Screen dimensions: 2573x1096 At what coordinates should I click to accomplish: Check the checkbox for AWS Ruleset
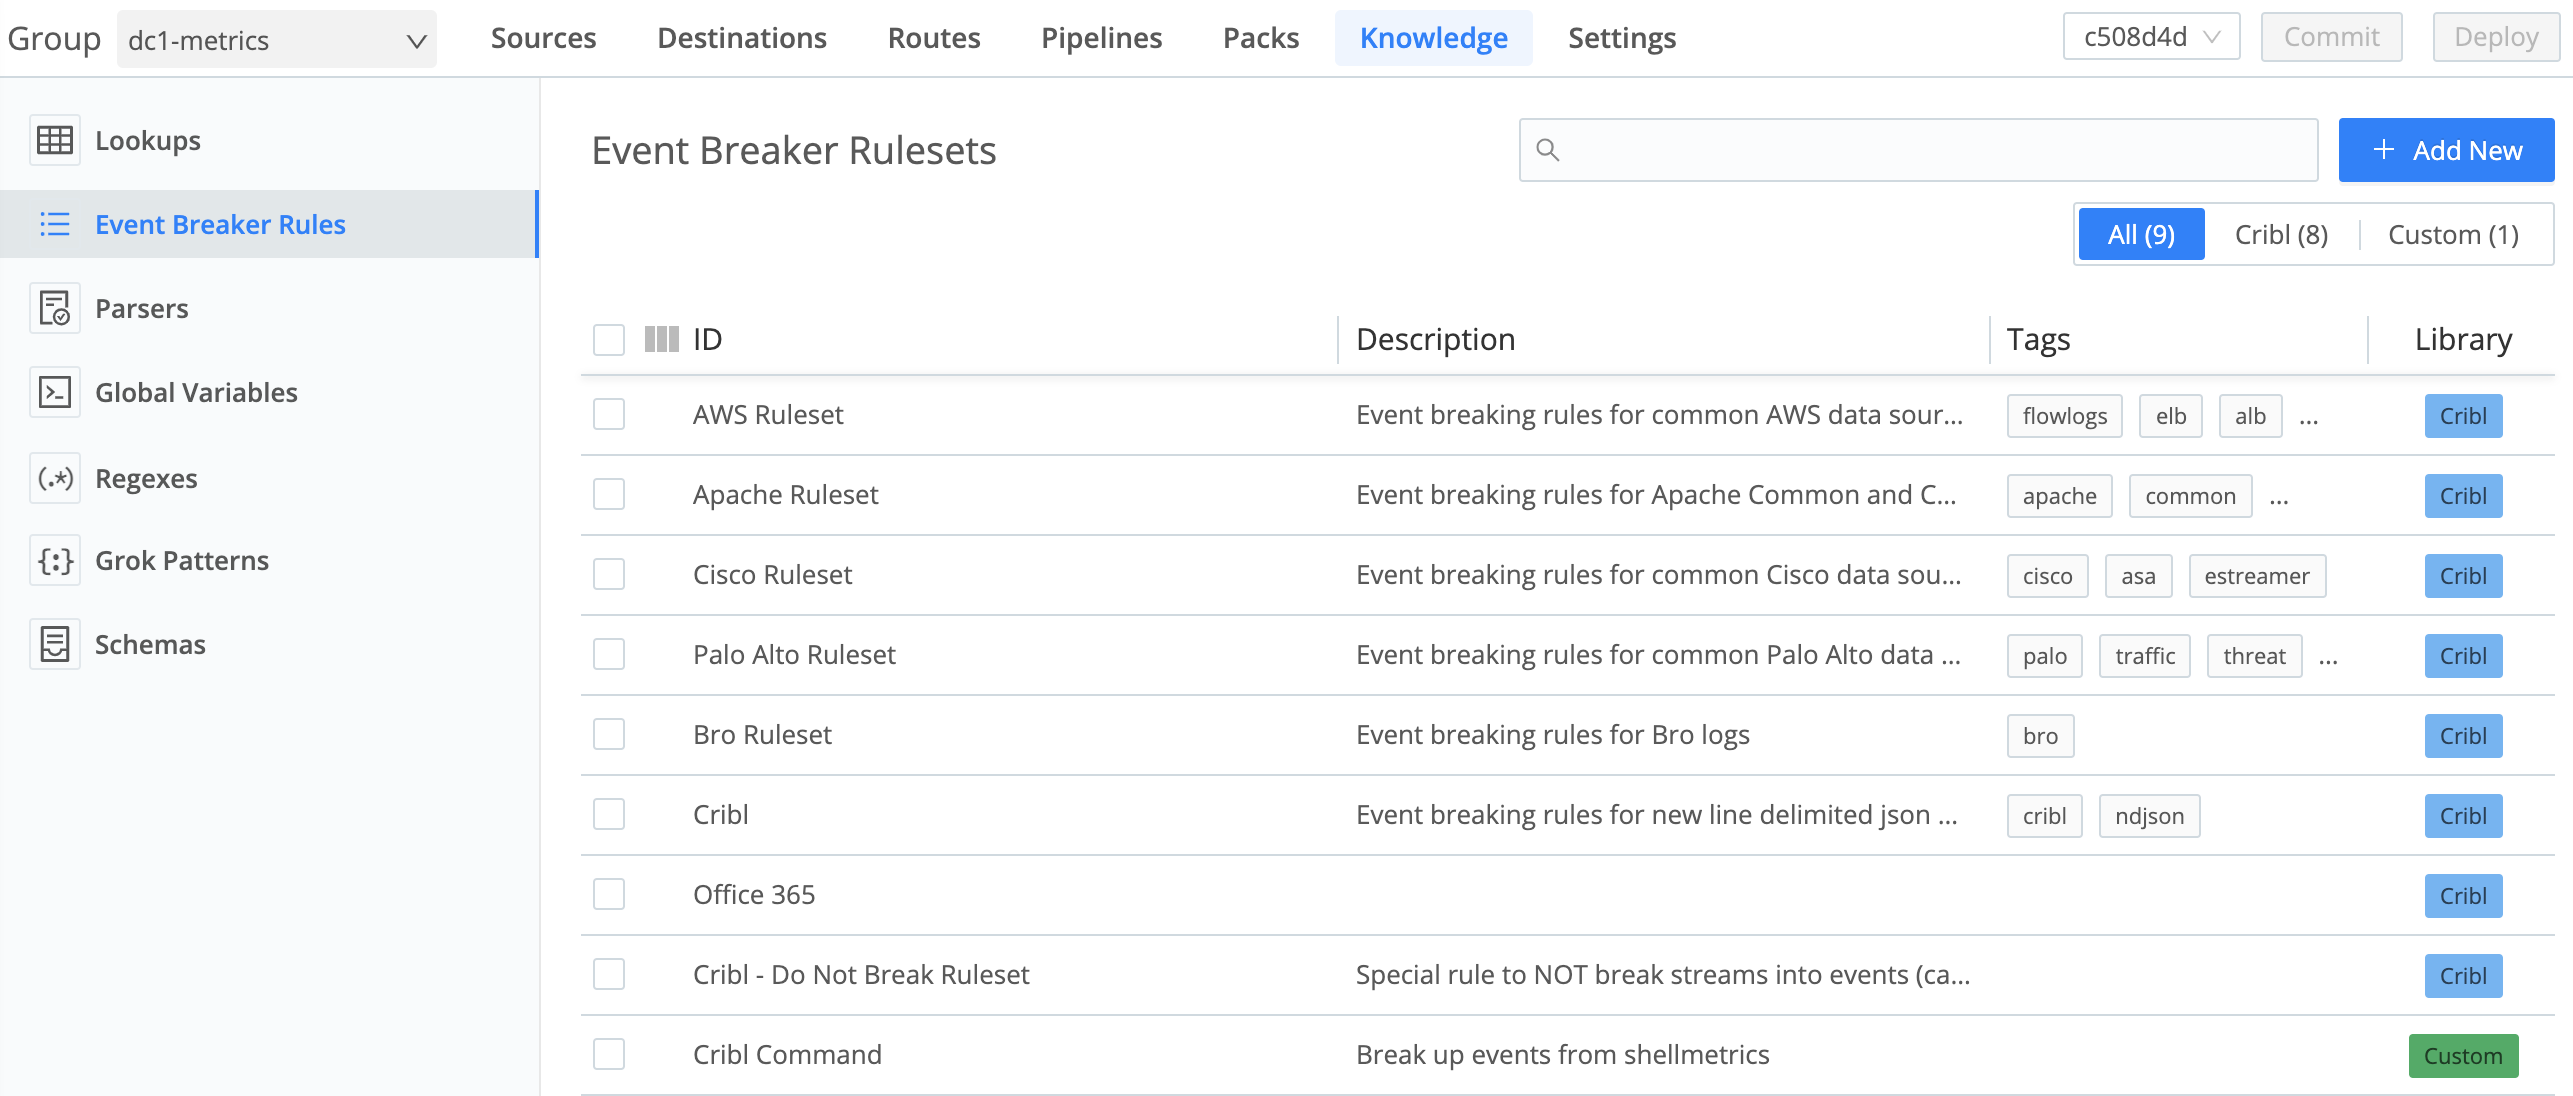[608, 414]
